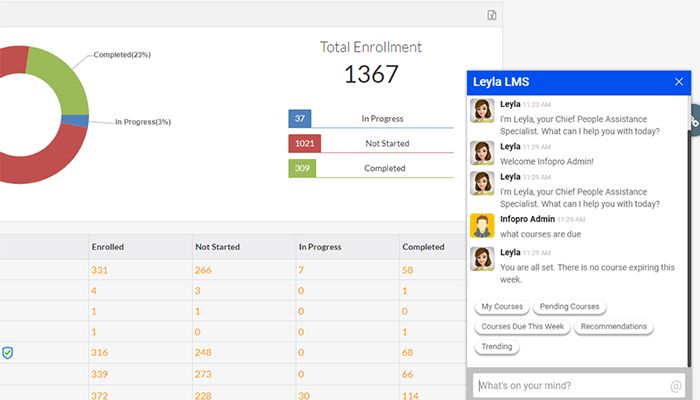Click Leyla's avatar on the 11:23 AM message

[484, 110]
